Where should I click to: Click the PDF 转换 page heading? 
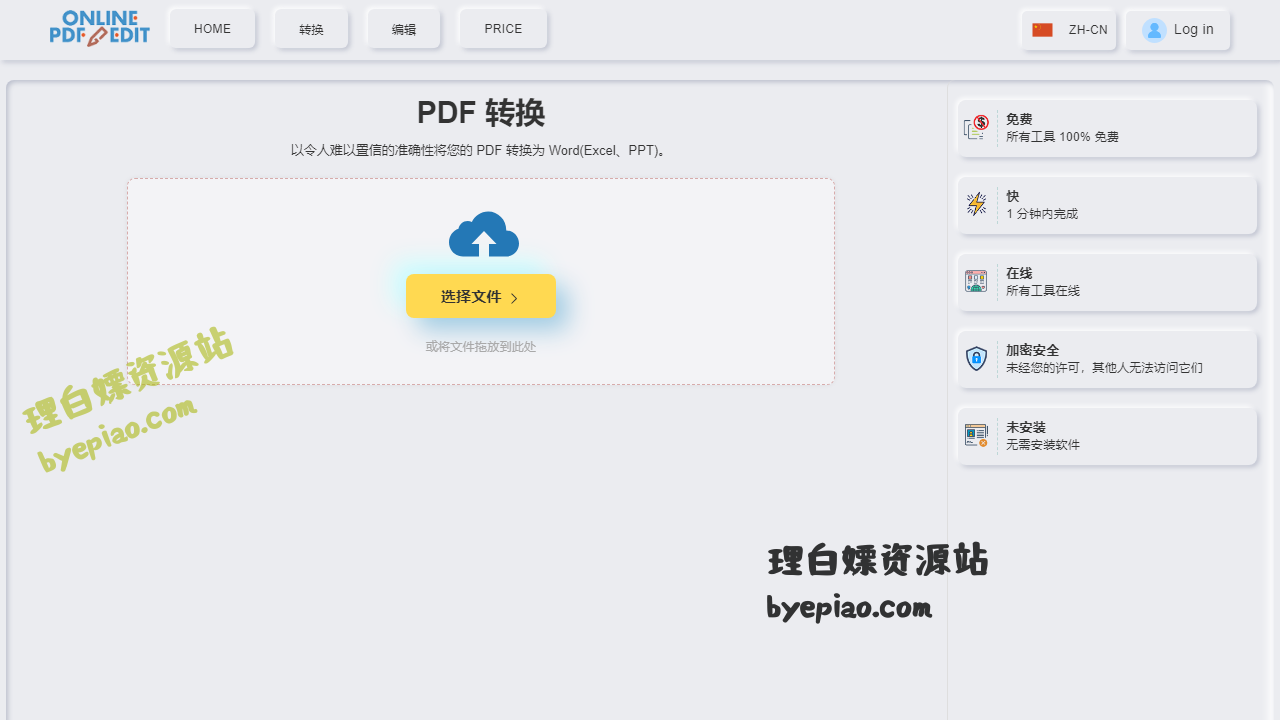pos(481,113)
